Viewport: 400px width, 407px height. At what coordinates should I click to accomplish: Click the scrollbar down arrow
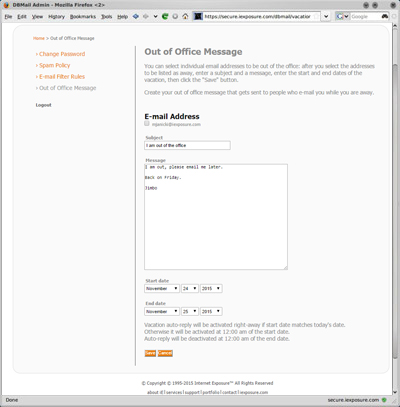(395, 392)
